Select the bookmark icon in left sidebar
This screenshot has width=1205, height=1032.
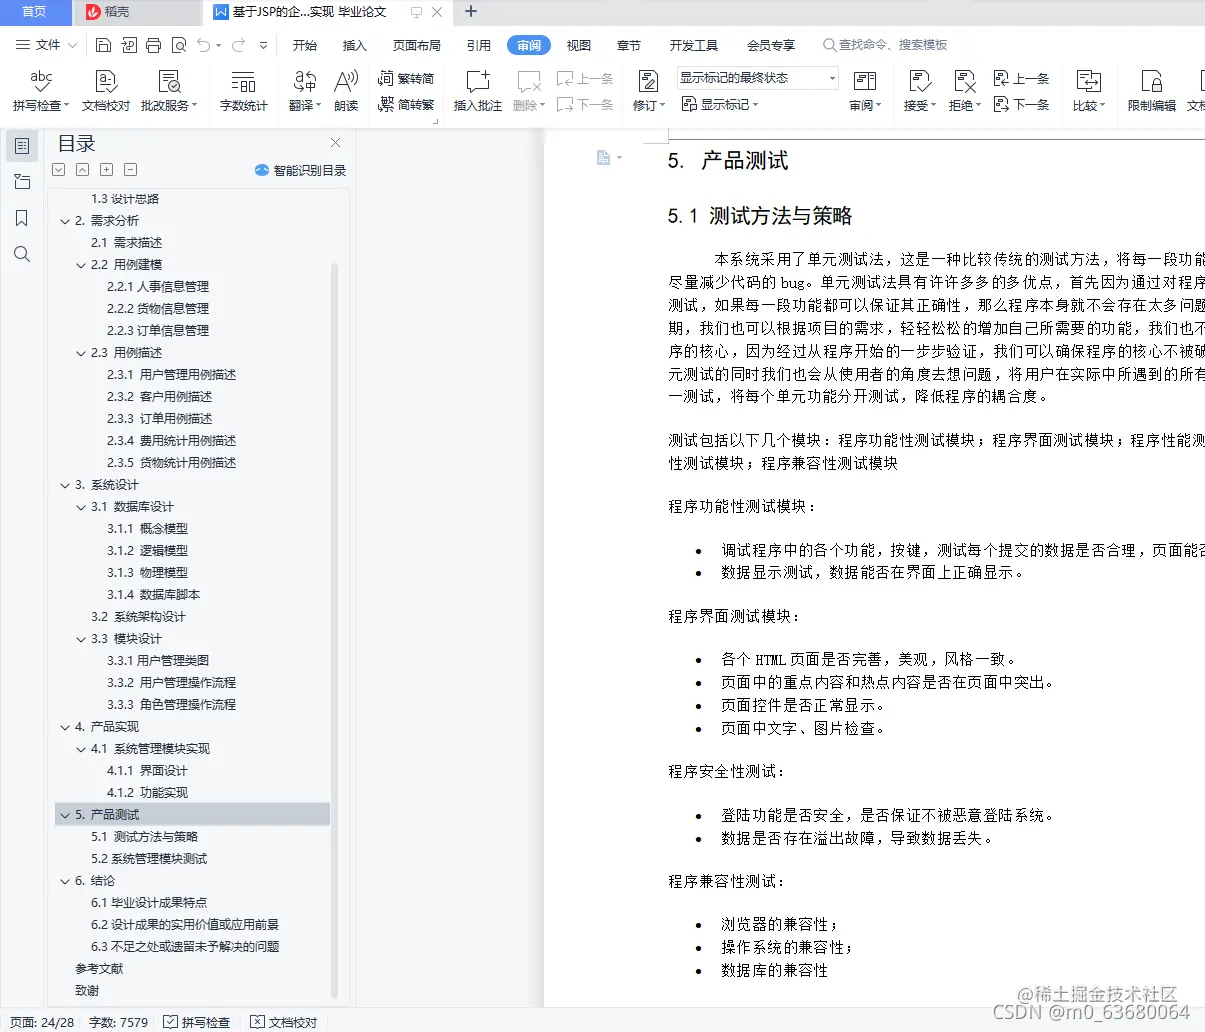tap(22, 218)
